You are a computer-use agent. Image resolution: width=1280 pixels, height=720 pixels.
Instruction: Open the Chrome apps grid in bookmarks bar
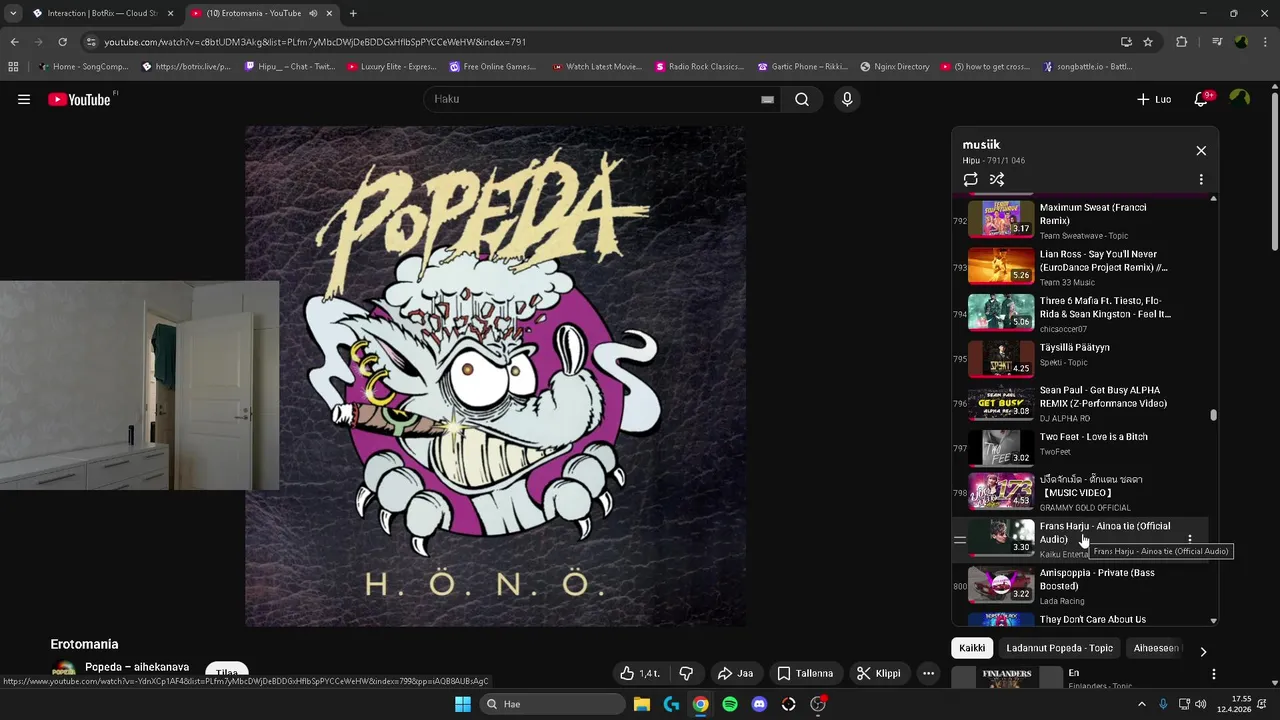tap(13, 67)
